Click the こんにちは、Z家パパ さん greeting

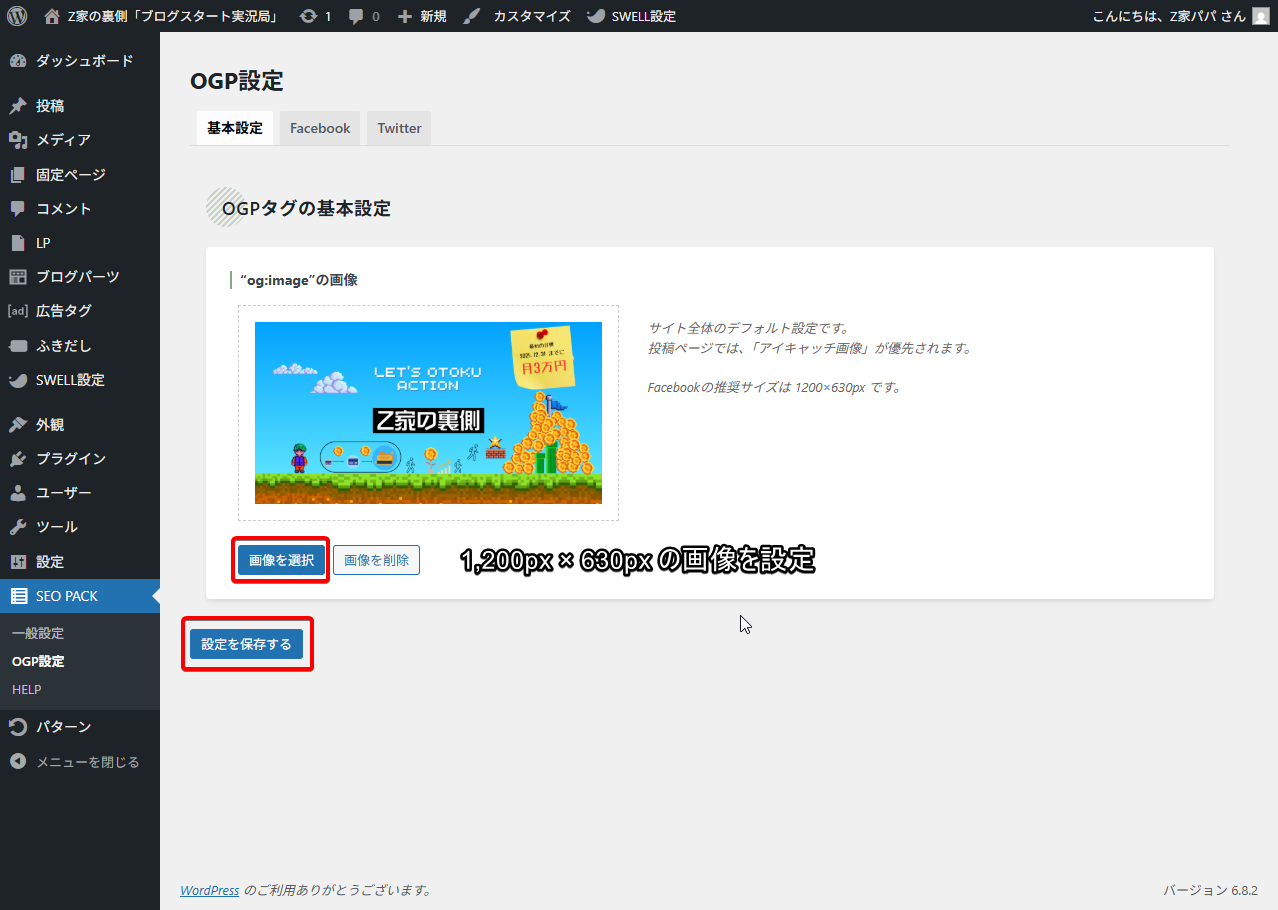[x=1171, y=16]
